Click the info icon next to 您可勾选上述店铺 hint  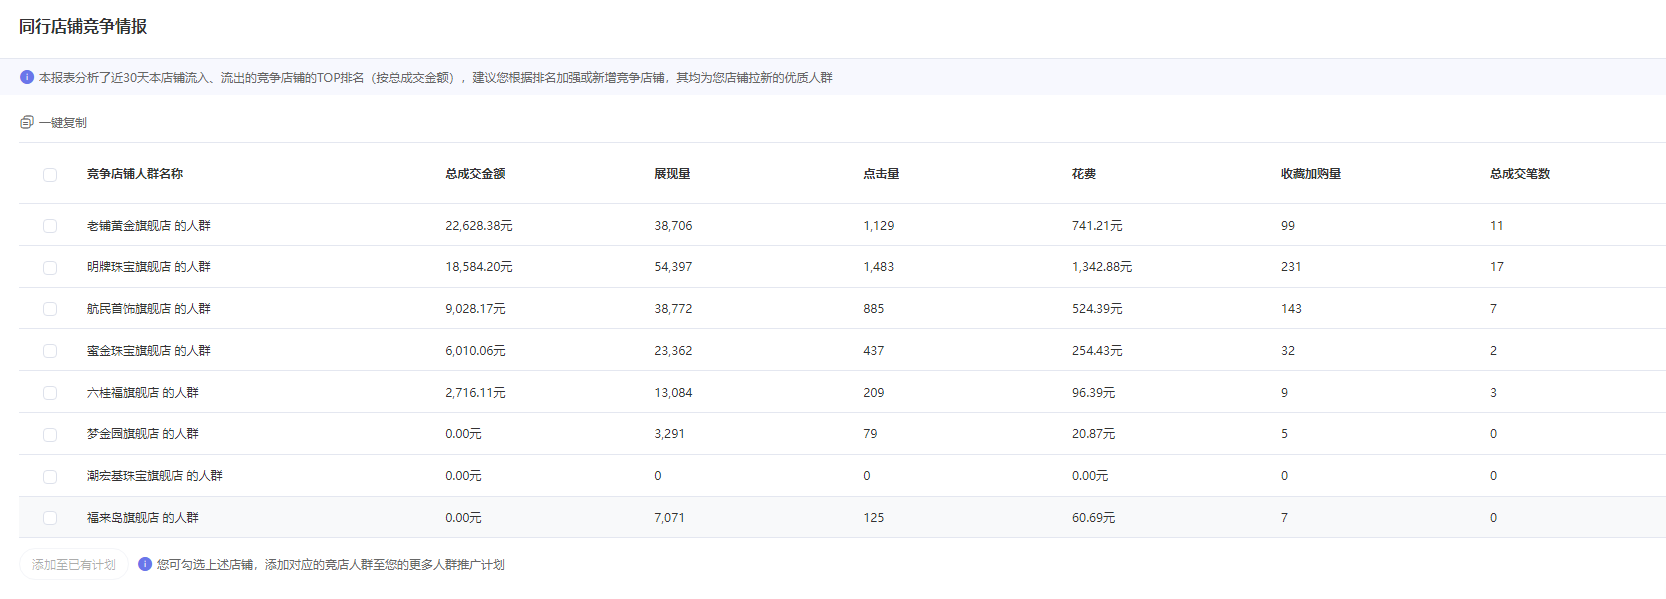(145, 564)
